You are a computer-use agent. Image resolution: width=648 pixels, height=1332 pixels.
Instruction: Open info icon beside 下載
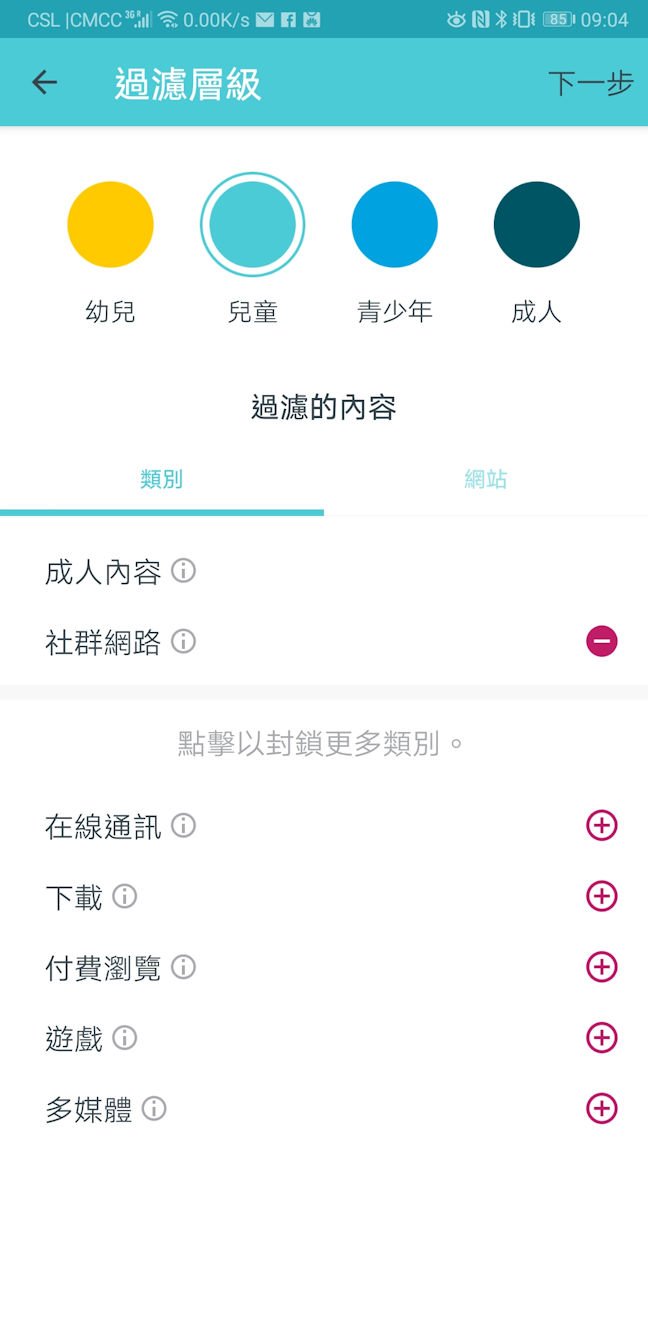(x=124, y=897)
